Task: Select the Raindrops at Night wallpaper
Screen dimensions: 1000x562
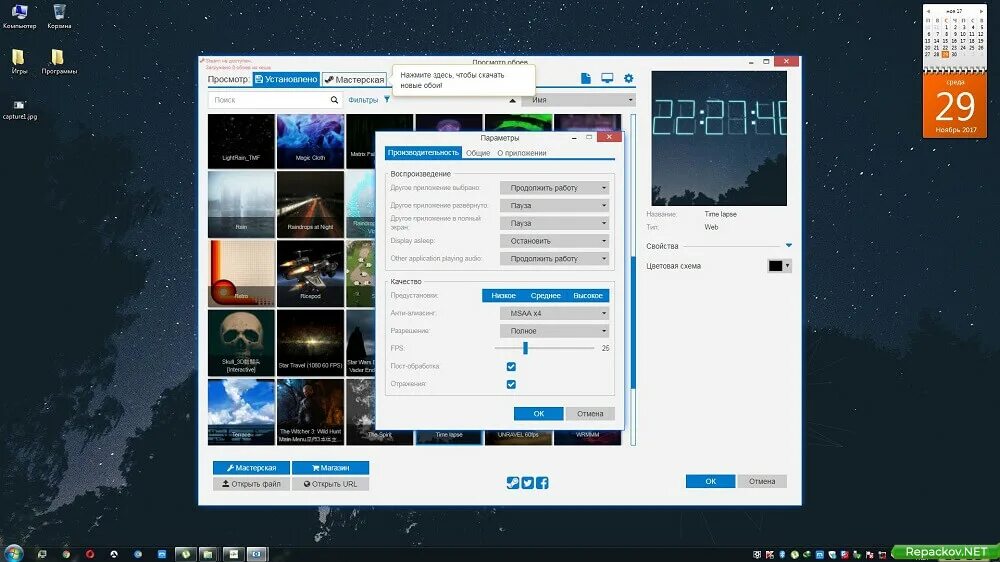Action: pyautogui.click(x=310, y=204)
